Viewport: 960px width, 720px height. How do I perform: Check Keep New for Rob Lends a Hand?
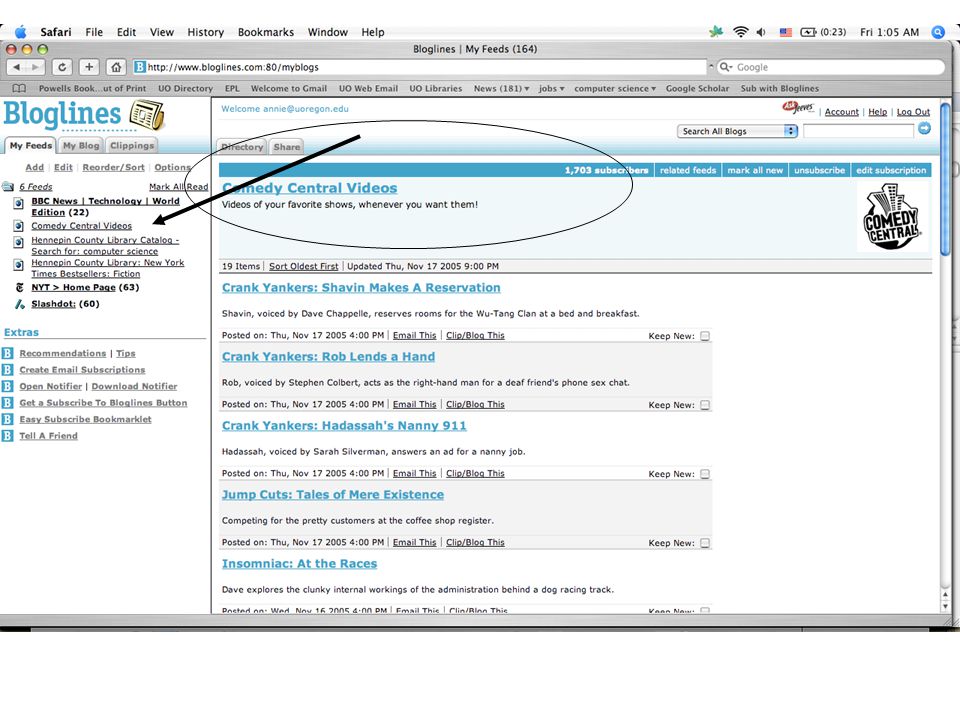[705, 405]
